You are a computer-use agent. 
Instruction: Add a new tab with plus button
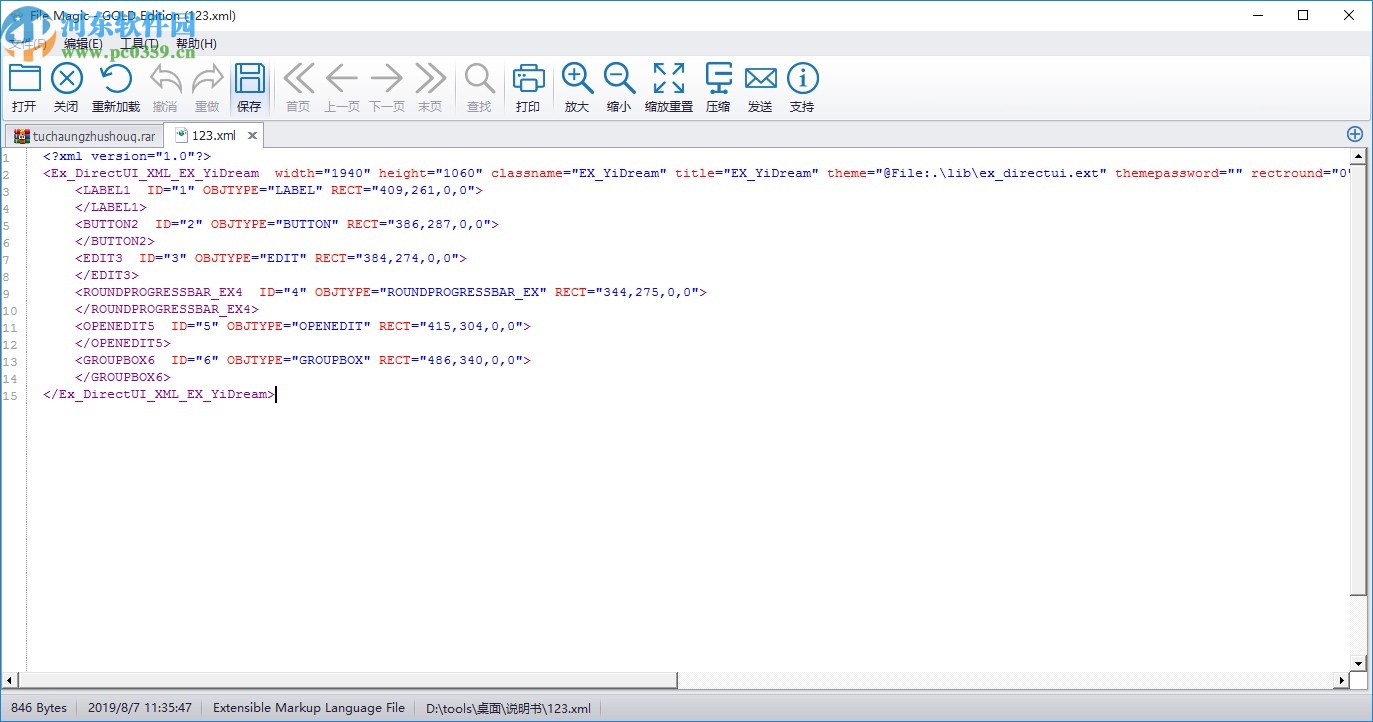point(1355,134)
